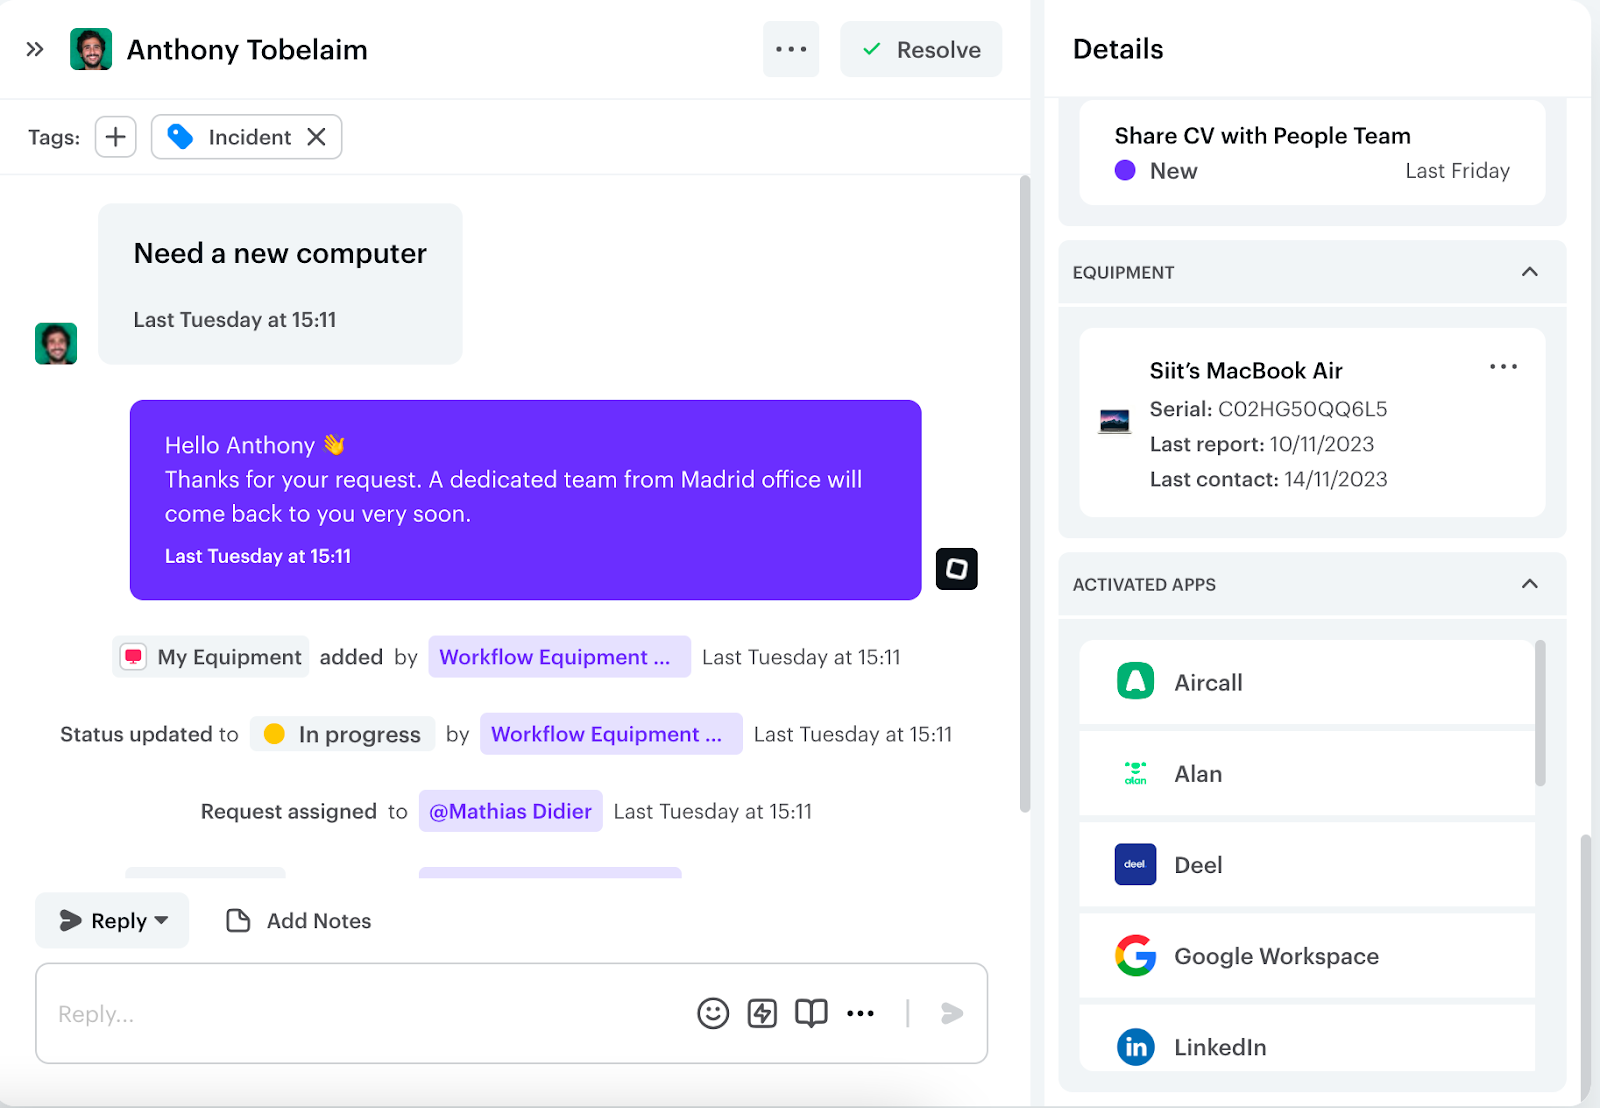Collapse the Equipment section

1529,272
